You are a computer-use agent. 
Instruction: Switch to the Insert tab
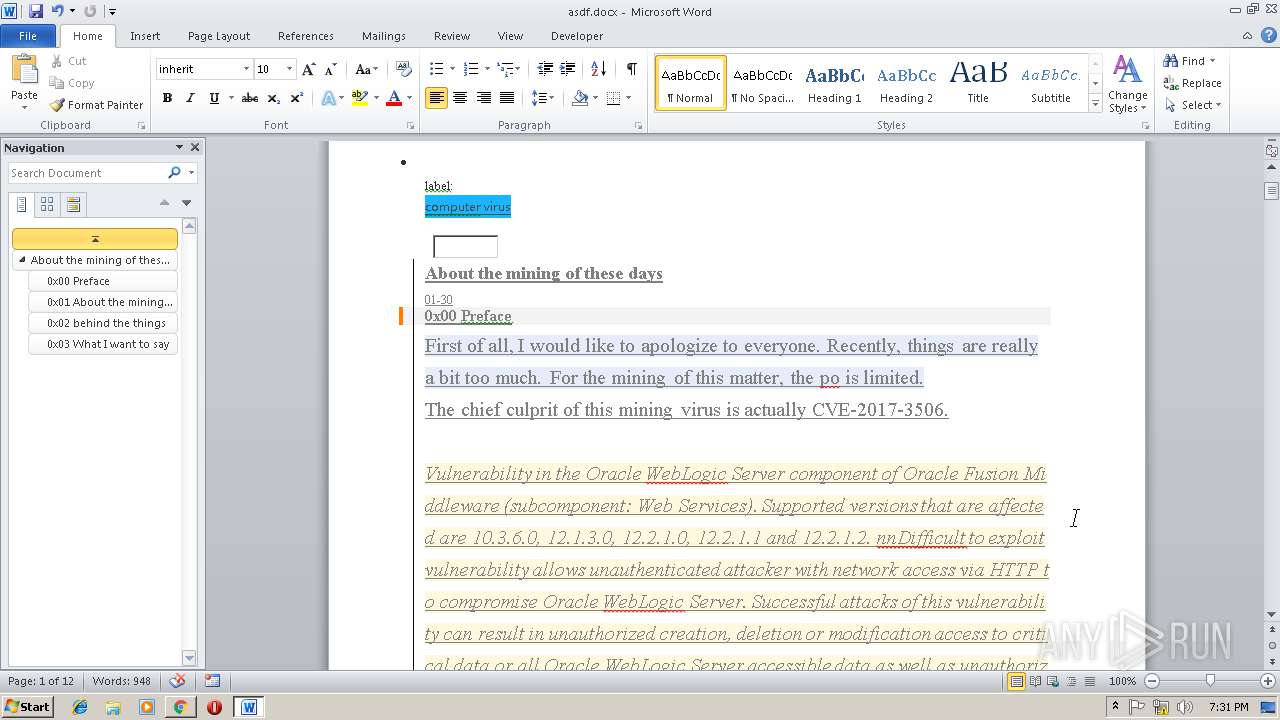[145, 36]
